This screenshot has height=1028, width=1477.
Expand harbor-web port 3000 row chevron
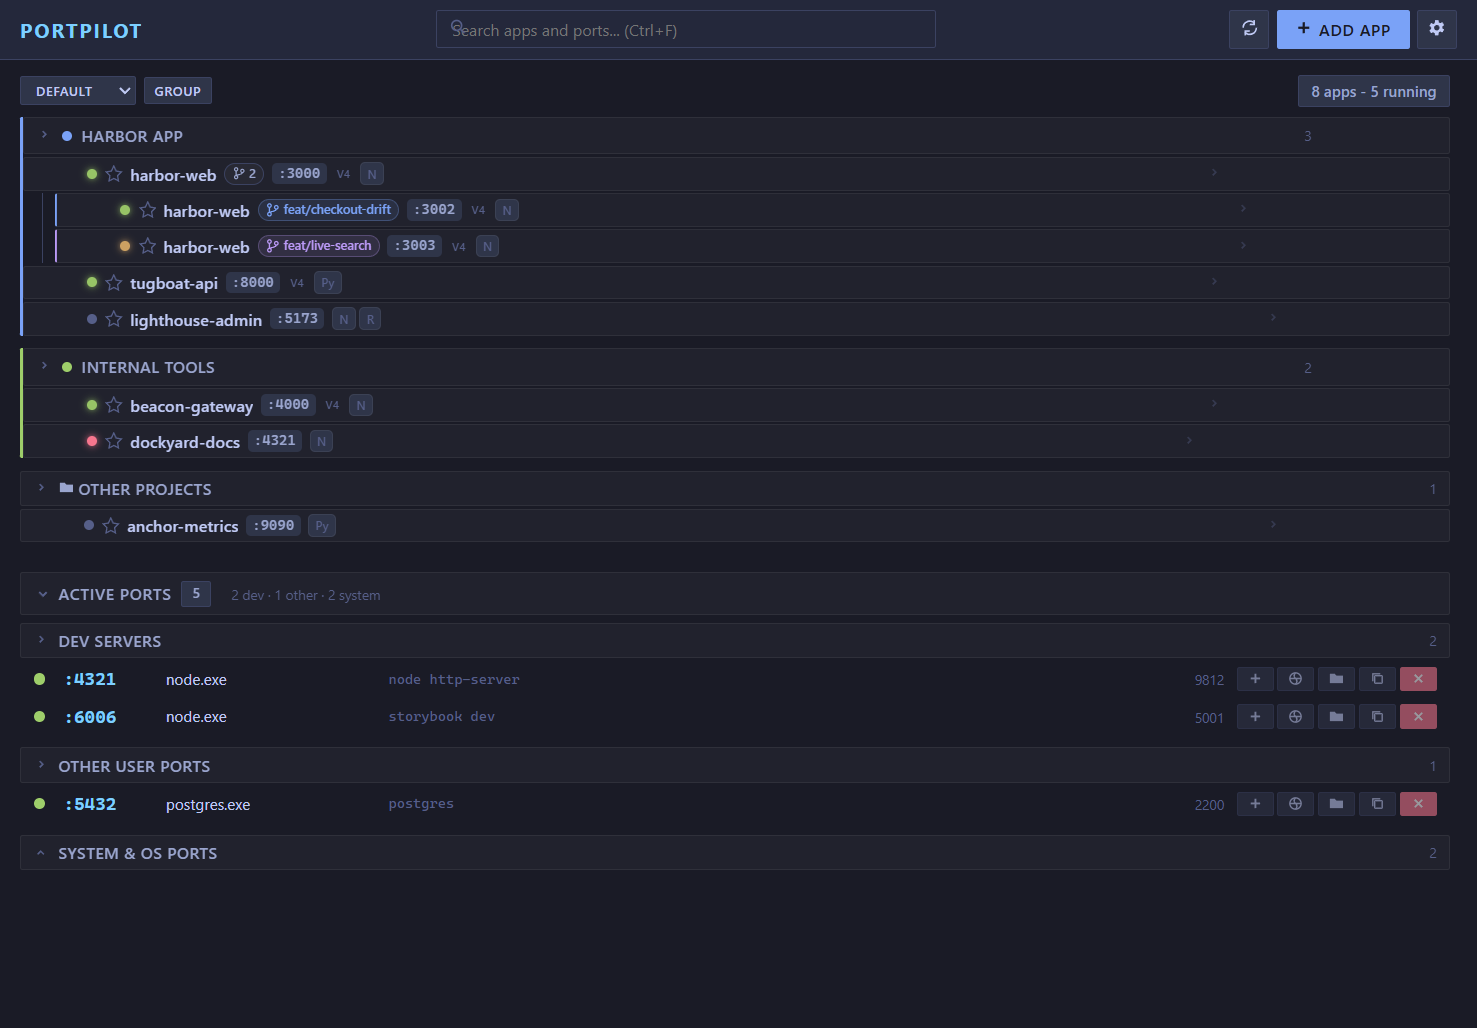(x=1214, y=172)
